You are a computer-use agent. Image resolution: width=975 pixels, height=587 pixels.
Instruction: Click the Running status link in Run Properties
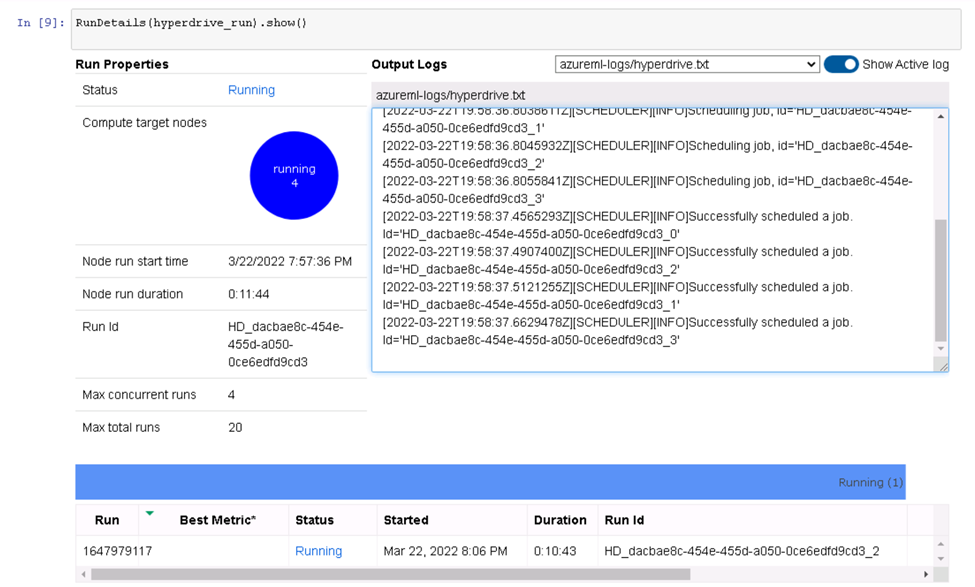point(251,90)
